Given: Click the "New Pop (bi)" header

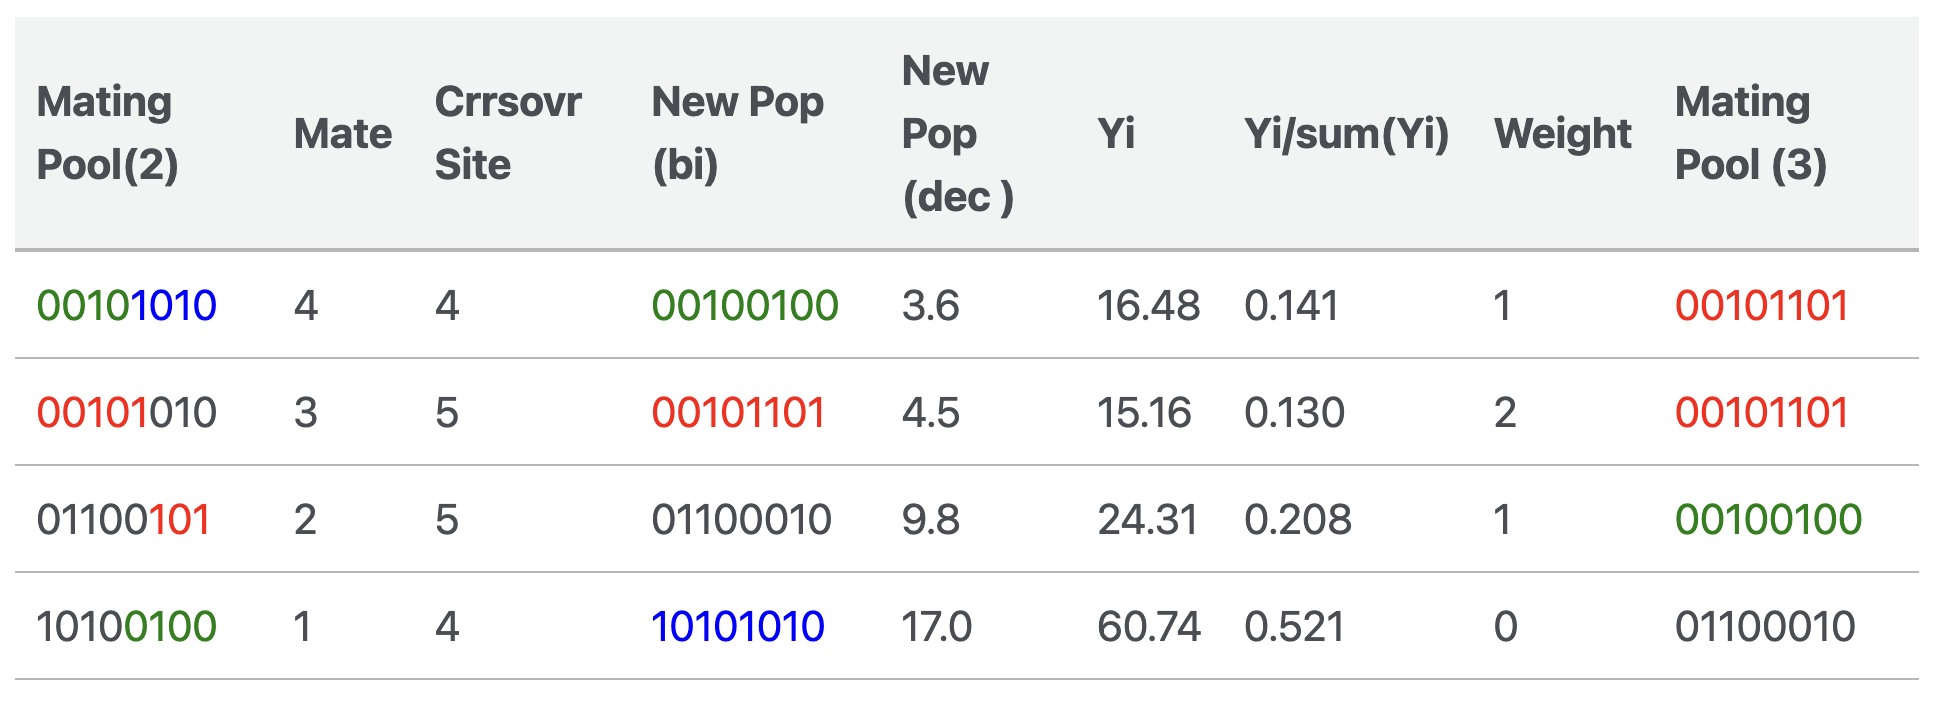Looking at the screenshot, I should point(737,133).
